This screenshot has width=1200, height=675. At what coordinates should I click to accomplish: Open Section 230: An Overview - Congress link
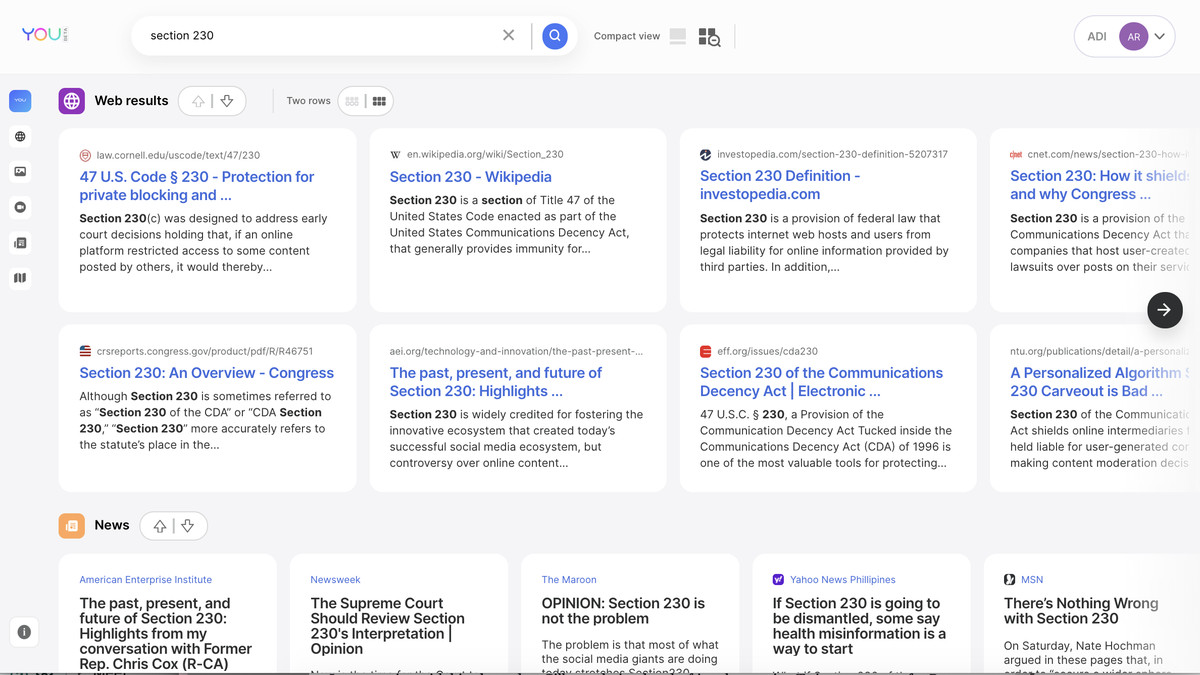(206, 373)
